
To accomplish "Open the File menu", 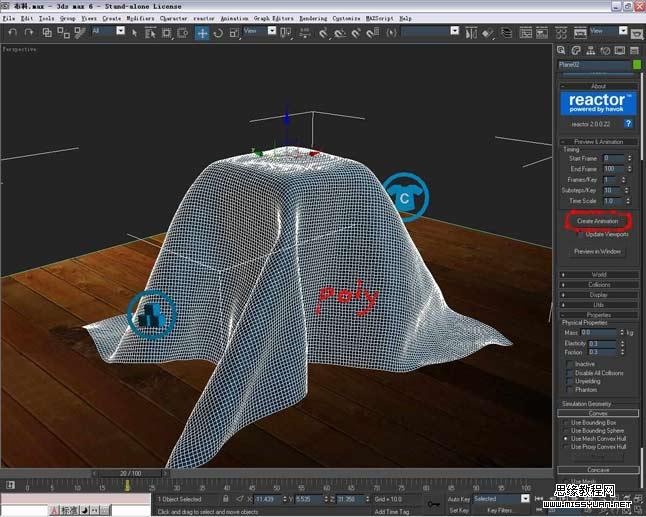I will pos(8,19).
